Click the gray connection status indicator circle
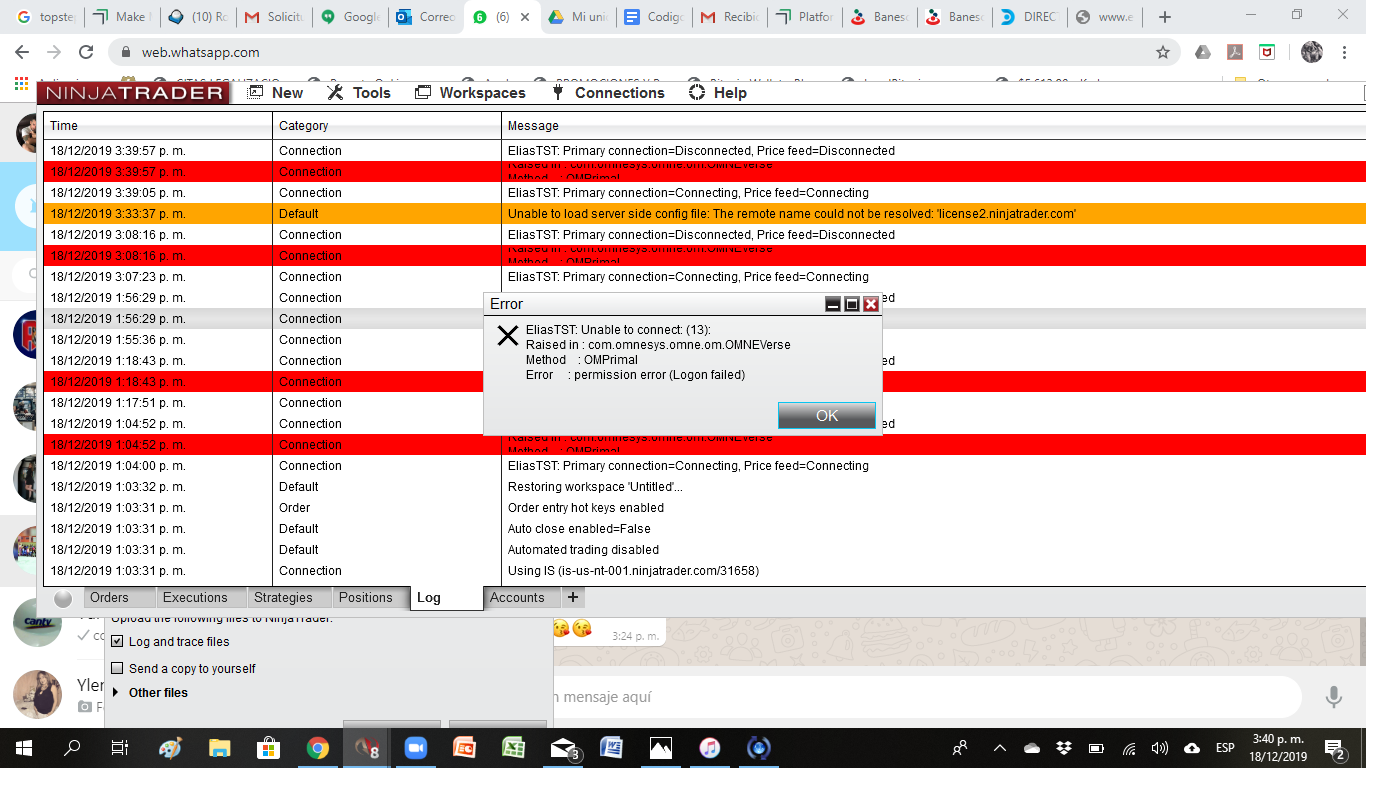 [x=63, y=598]
